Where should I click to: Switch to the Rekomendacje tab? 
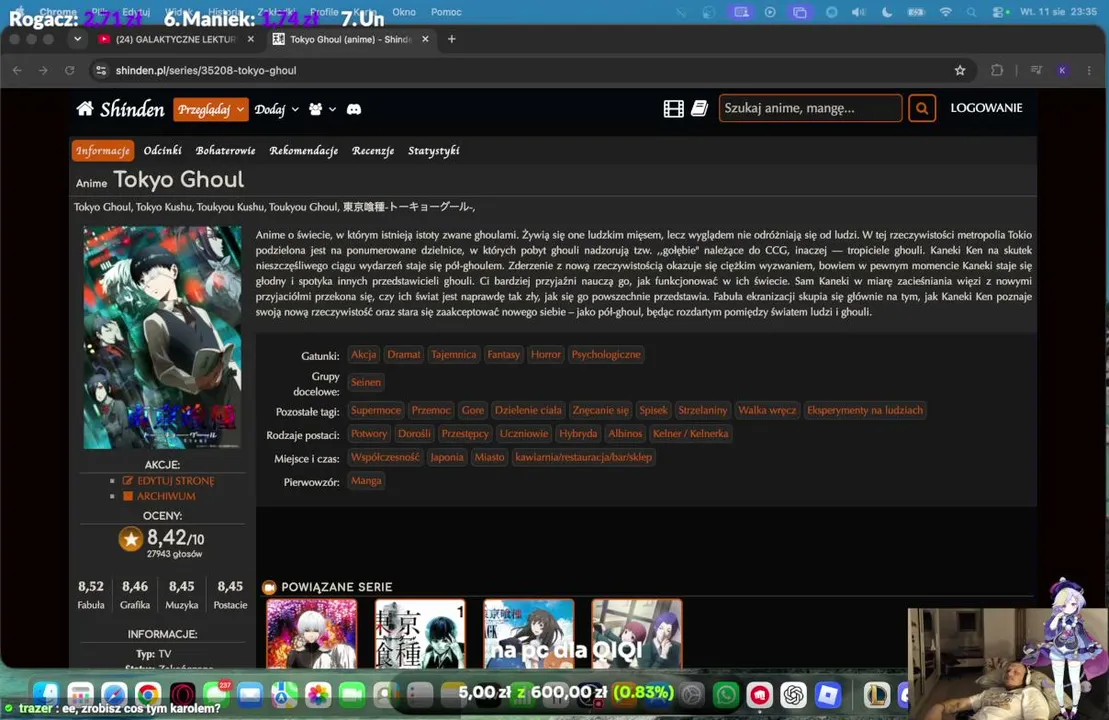(x=303, y=151)
